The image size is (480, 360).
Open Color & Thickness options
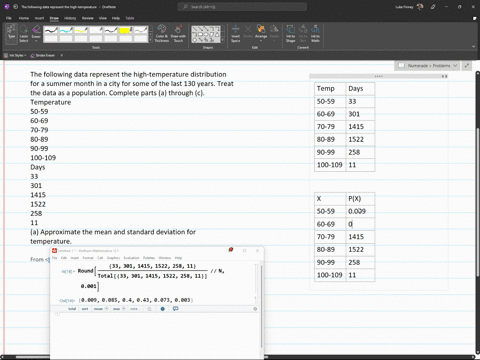(x=162, y=33)
